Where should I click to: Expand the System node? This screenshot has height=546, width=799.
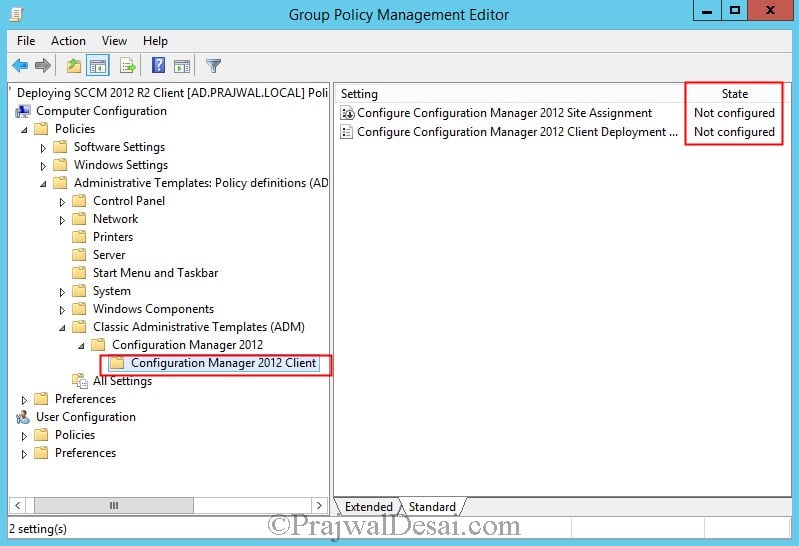click(62, 292)
